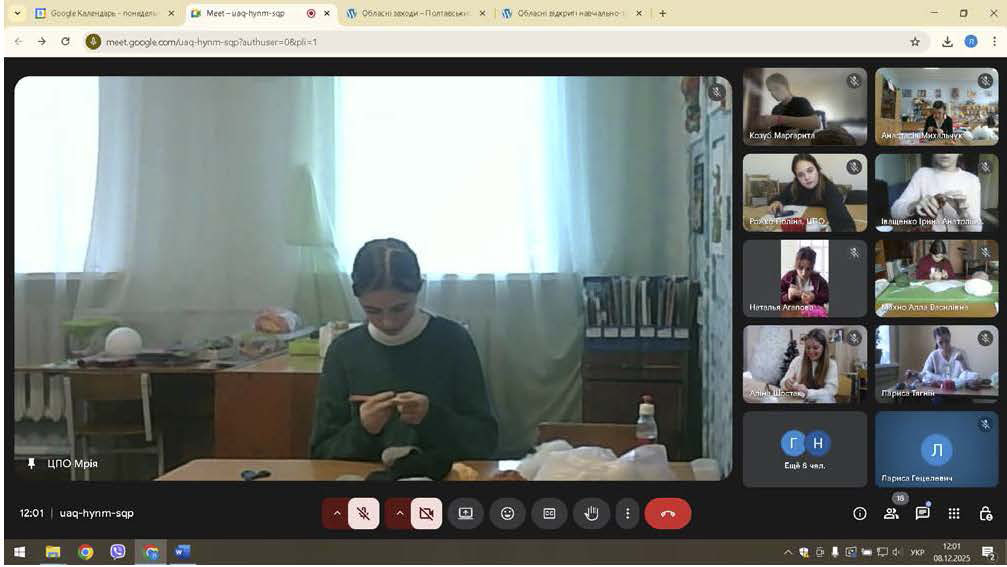The width and height of the screenshot is (1007, 567).
Task: Expand audio settings arrow beside microphone
Action: pyautogui.click(x=337, y=513)
